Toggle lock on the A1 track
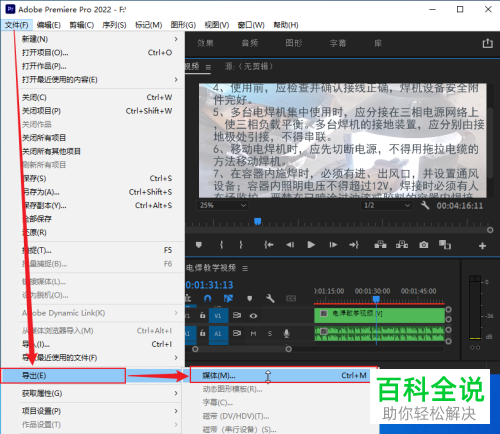The width and height of the screenshot is (500, 434). click(x=202, y=333)
